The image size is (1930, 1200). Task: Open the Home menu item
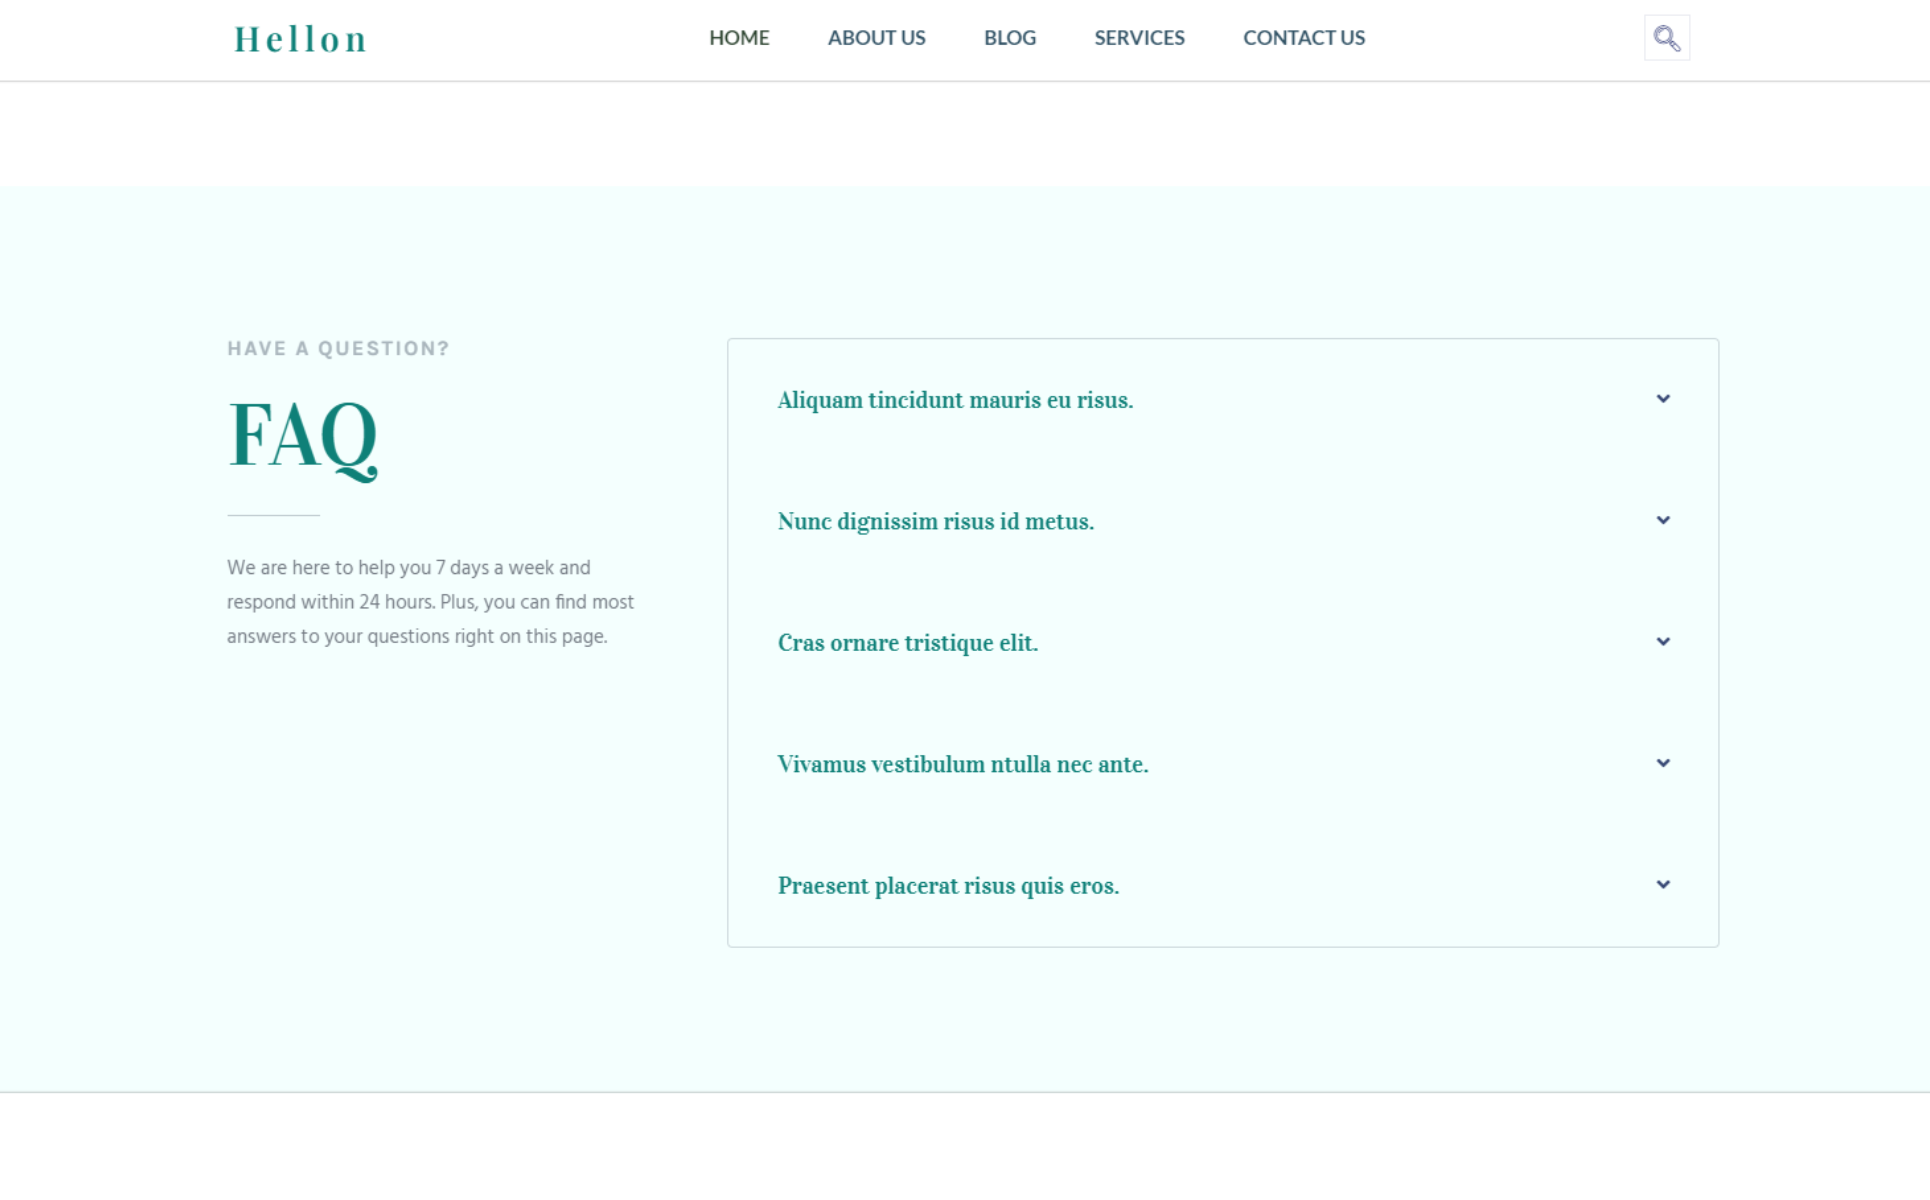click(x=739, y=38)
